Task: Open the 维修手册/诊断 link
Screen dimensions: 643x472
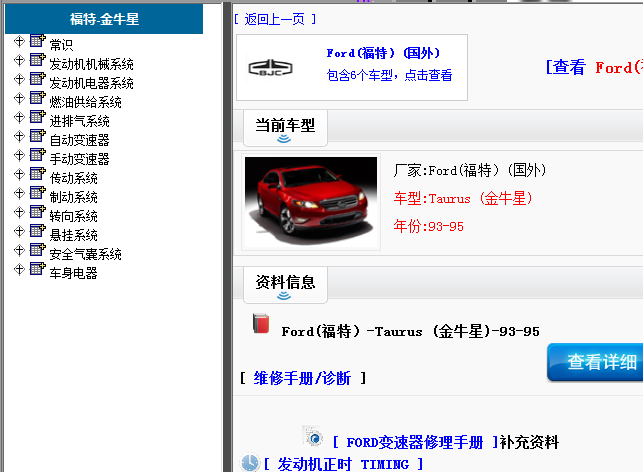Action: 302,378
